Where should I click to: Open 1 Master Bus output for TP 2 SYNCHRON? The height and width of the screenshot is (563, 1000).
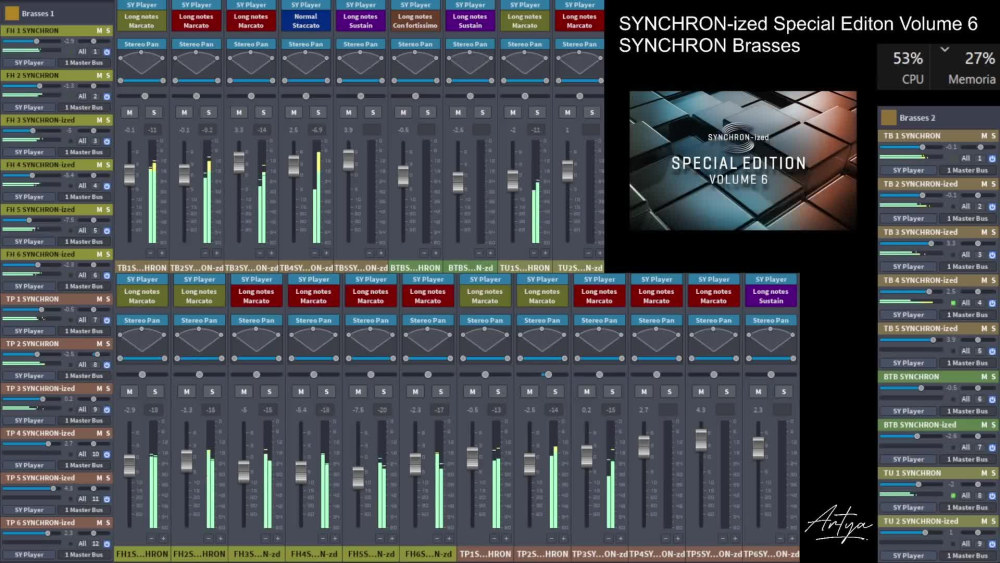pos(84,376)
